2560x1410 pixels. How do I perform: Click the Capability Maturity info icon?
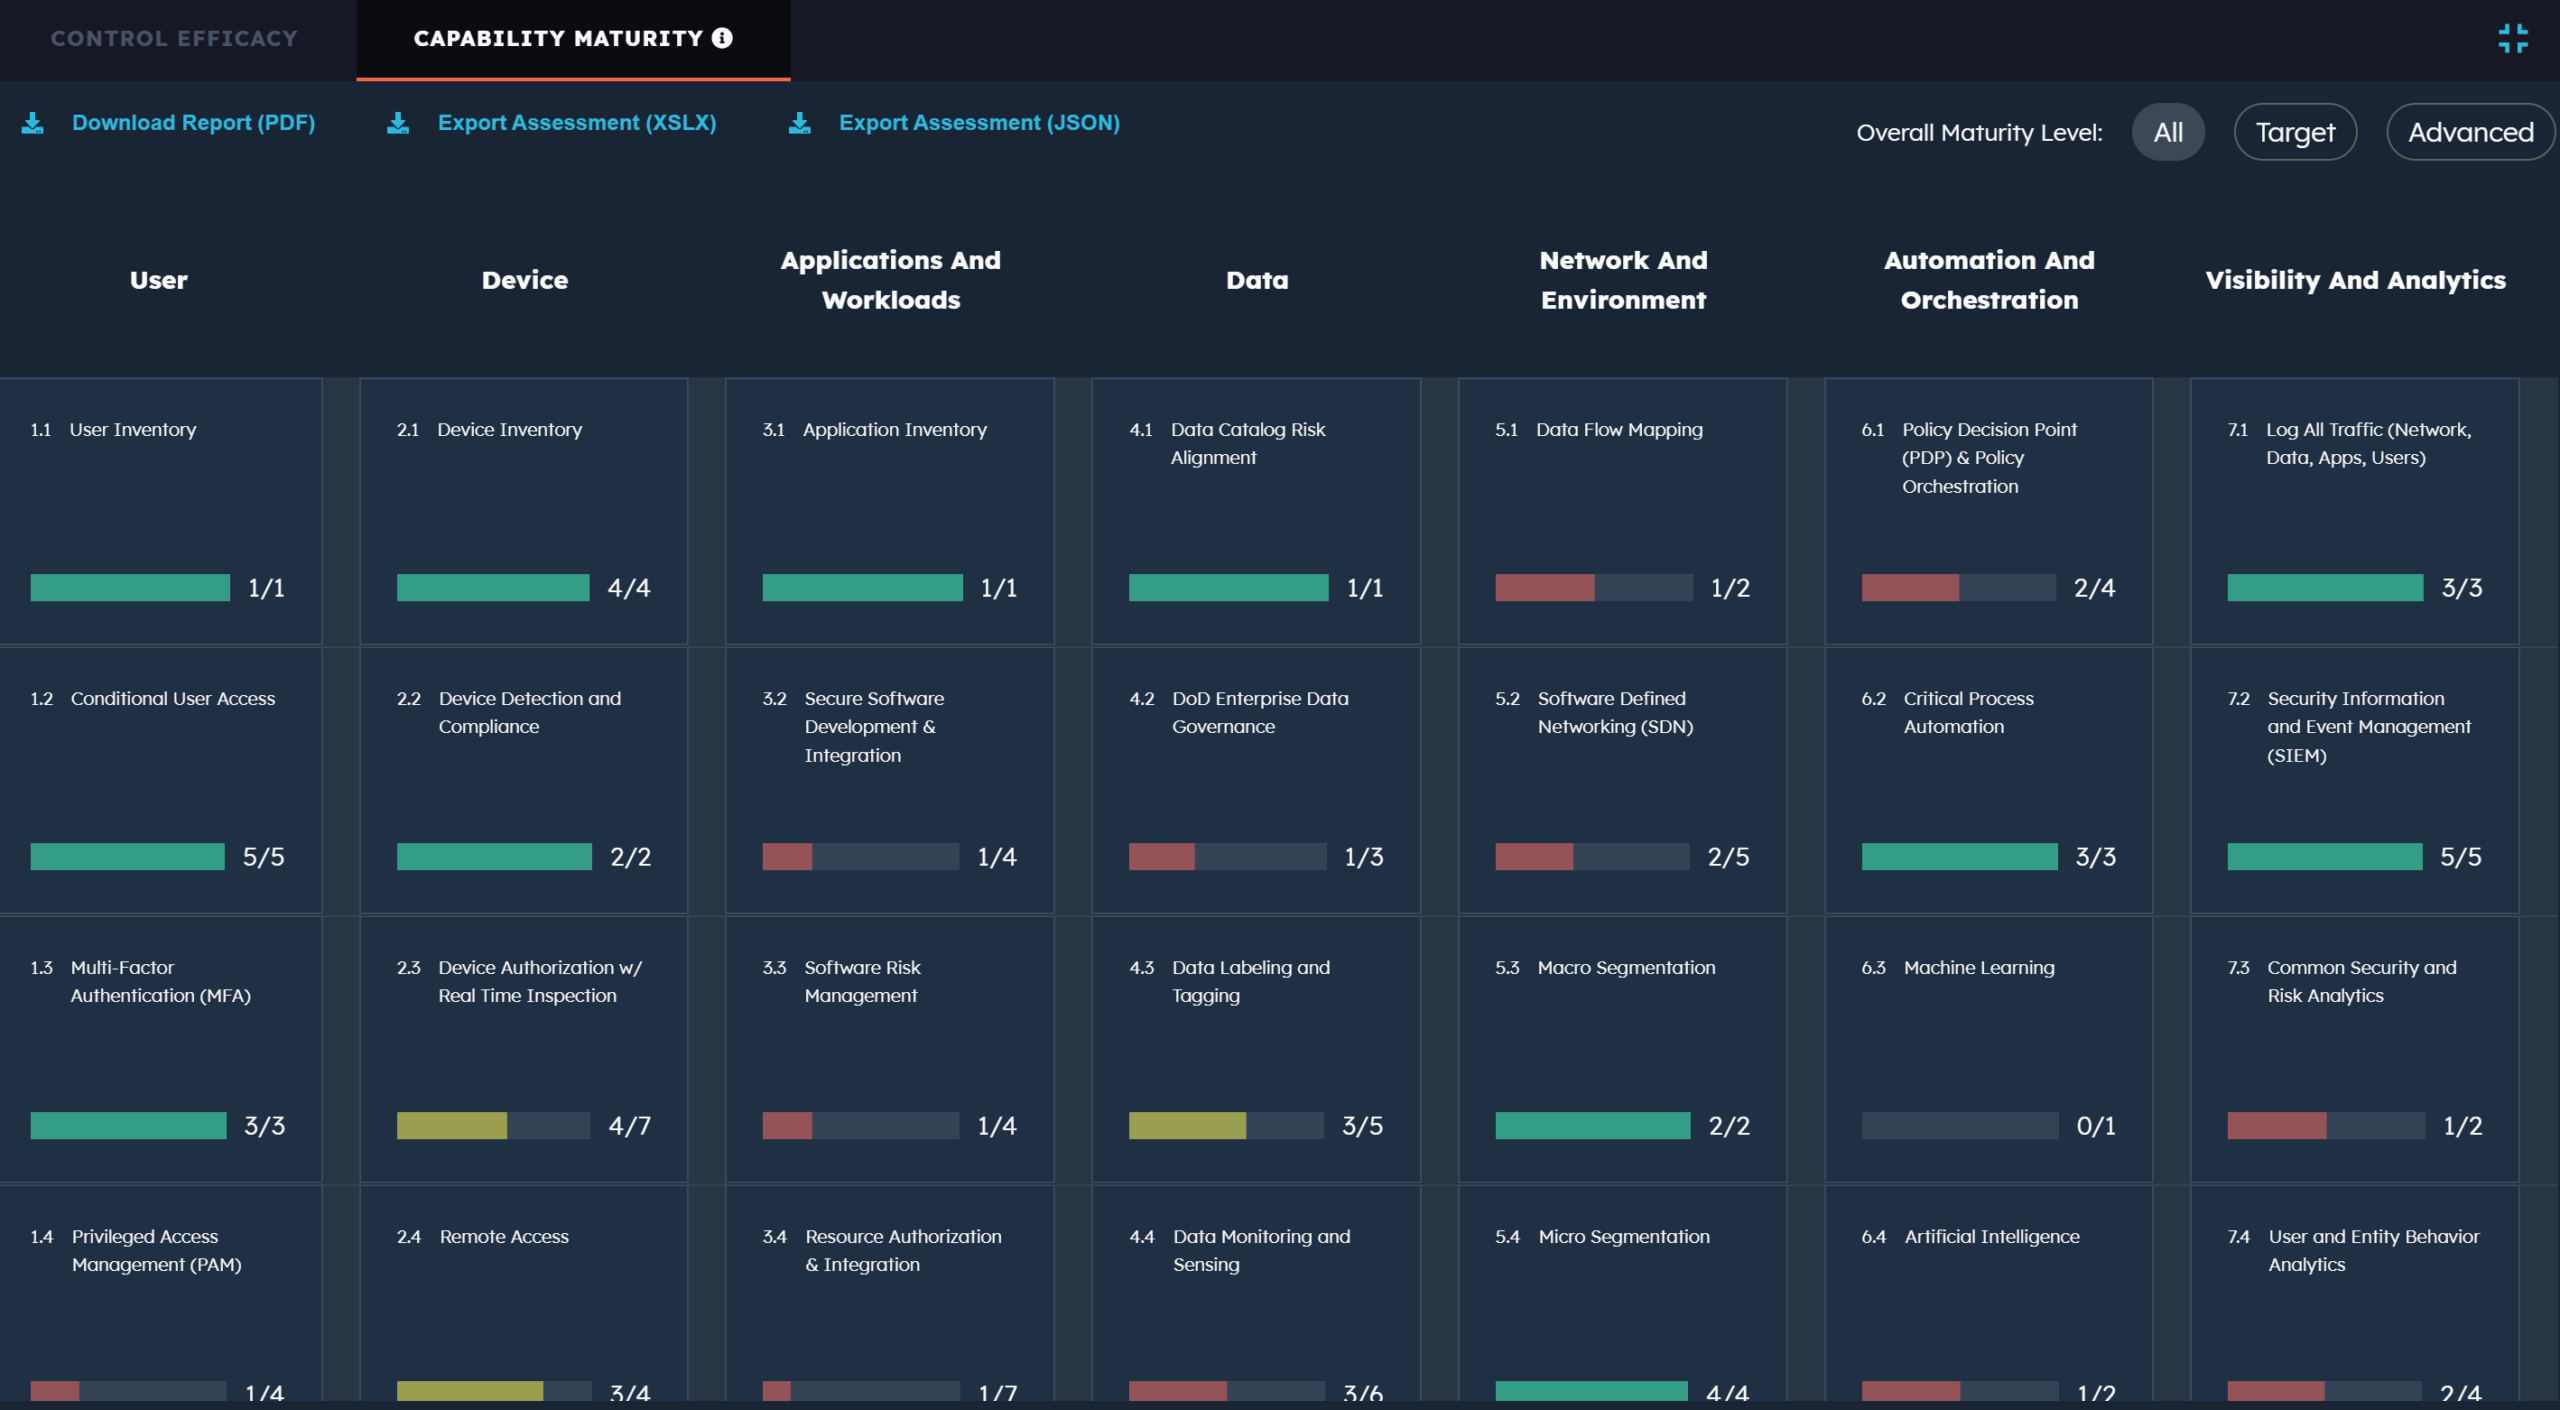coord(722,38)
